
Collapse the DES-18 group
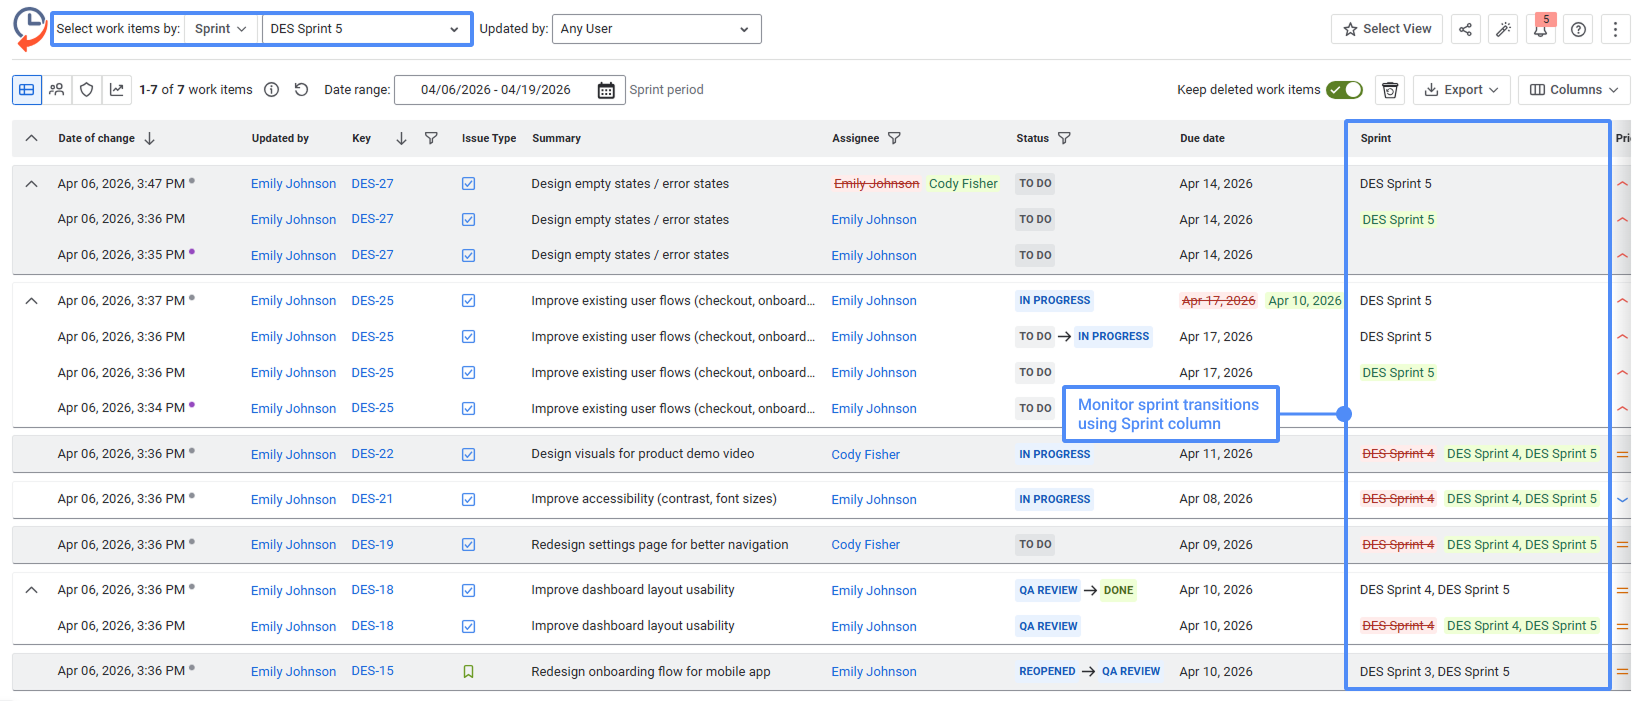pos(32,590)
